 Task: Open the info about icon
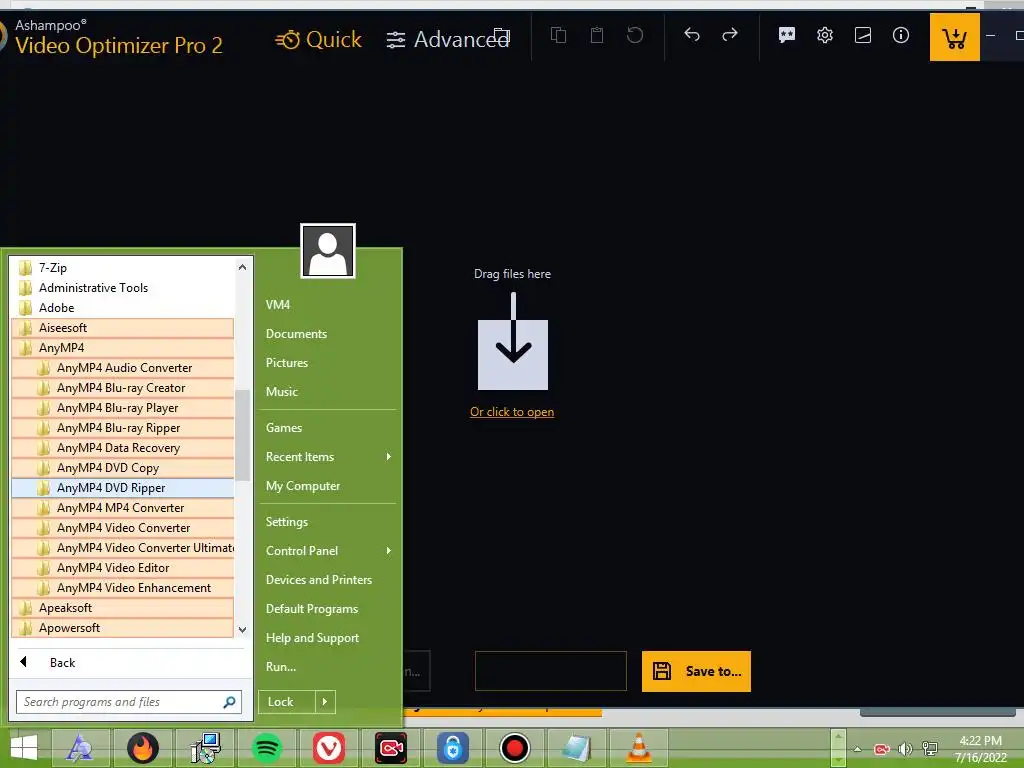[901, 35]
